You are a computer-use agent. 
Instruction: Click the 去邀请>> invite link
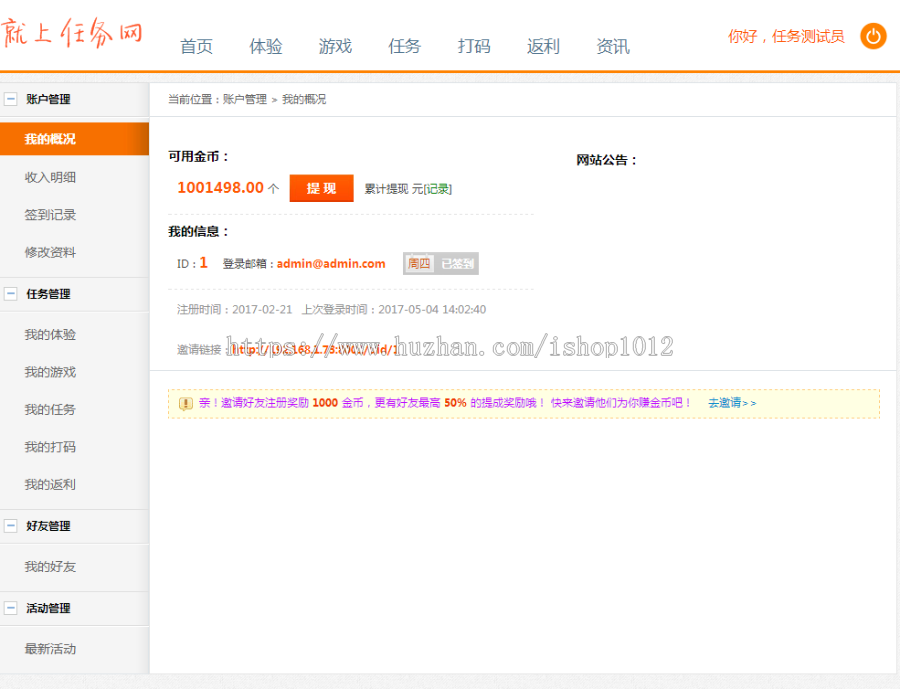(732, 403)
